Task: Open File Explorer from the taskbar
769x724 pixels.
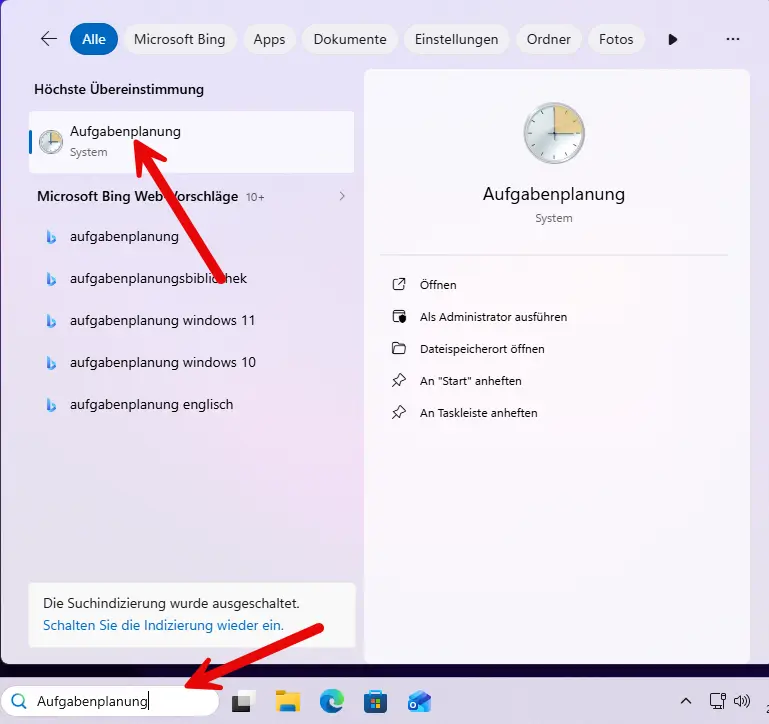Action: (x=288, y=701)
